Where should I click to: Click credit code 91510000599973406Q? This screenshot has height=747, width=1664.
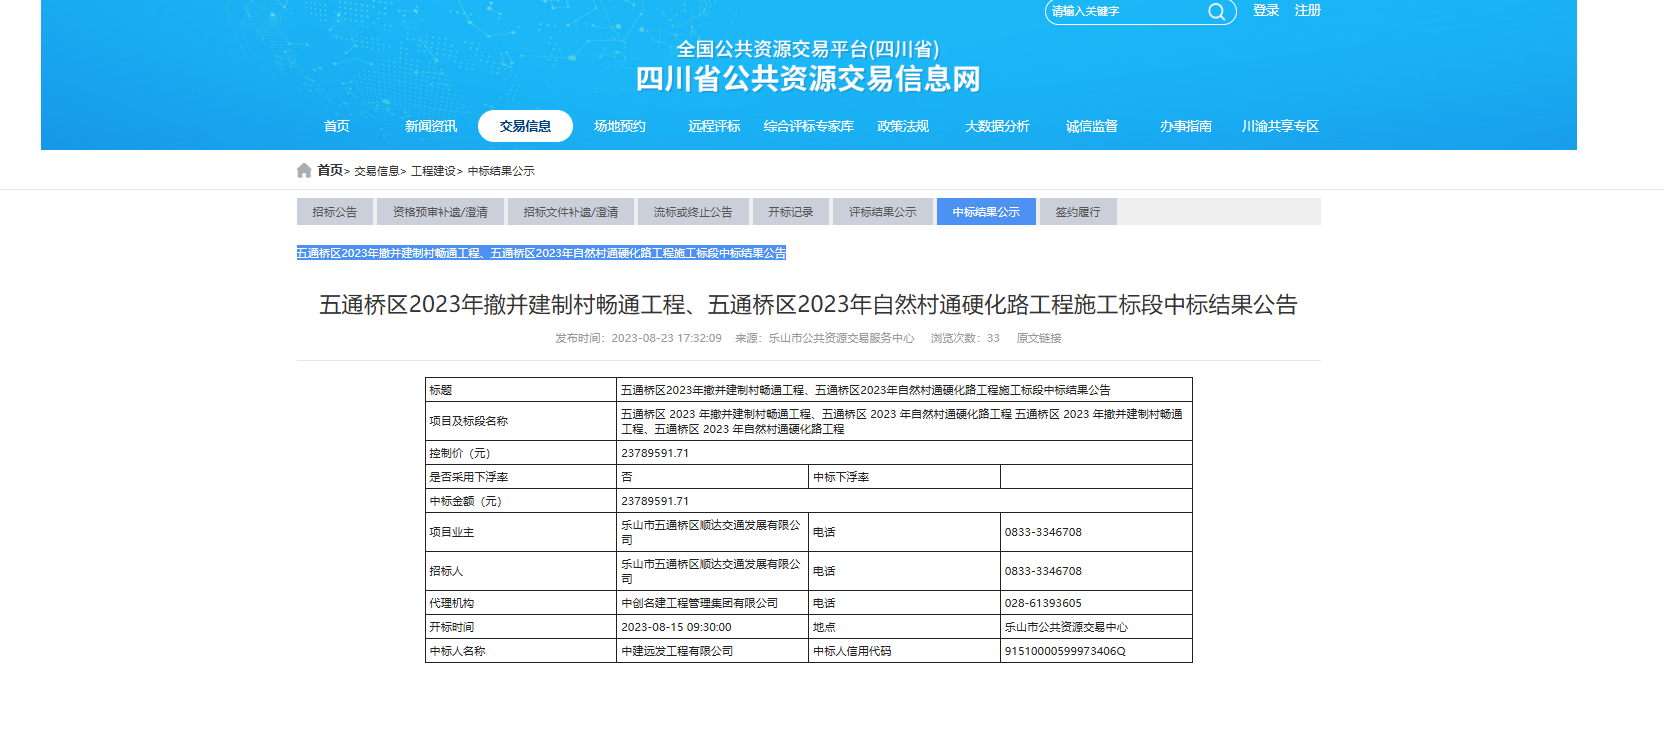(x=1065, y=651)
